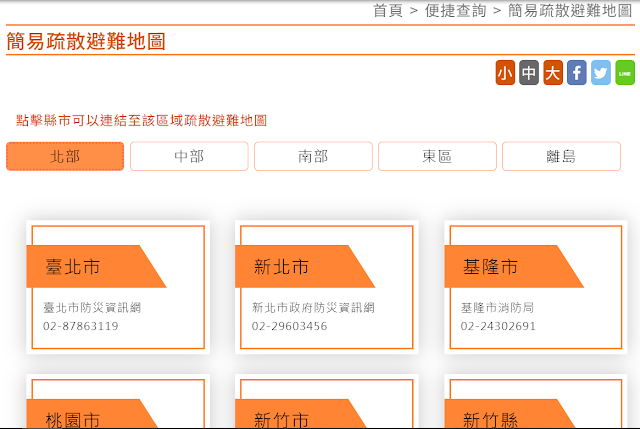Click 基隆市消防局 text
The image size is (640, 429).
498,308
